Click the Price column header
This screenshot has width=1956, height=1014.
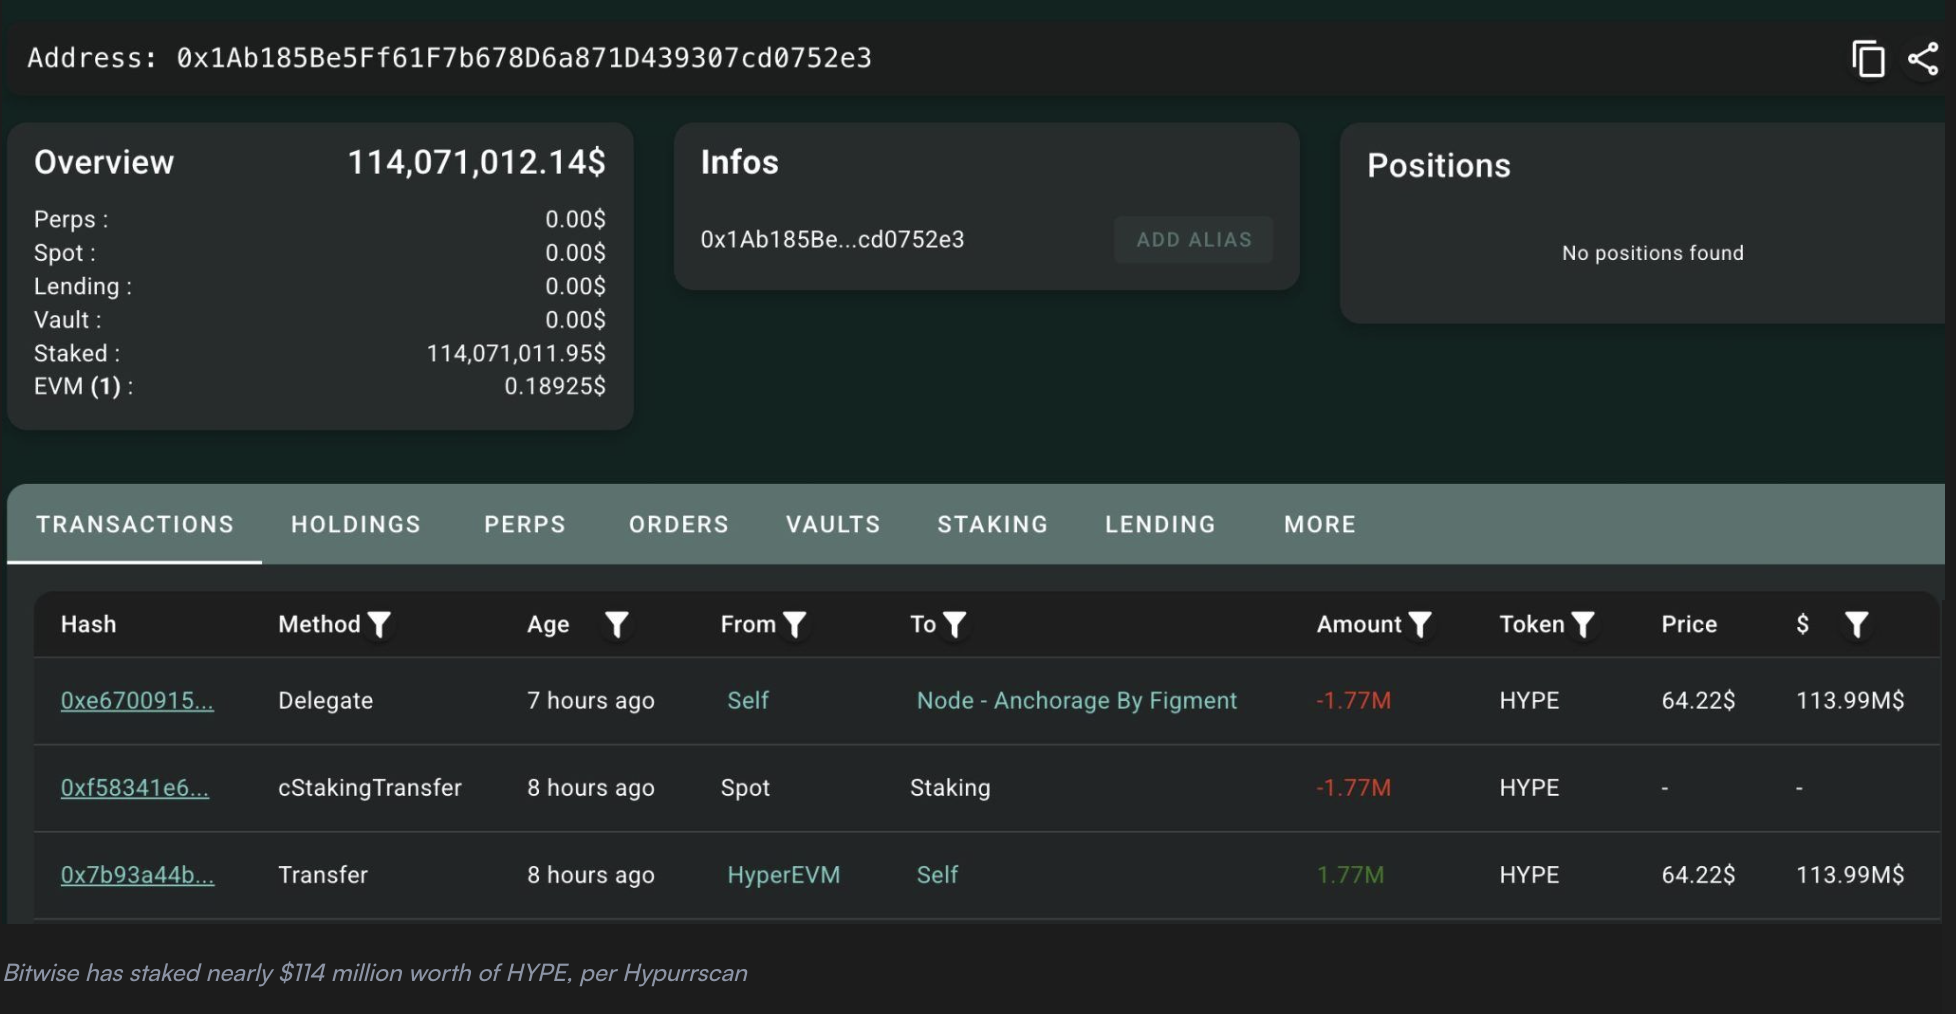pyautogui.click(x=1689, y=624)
